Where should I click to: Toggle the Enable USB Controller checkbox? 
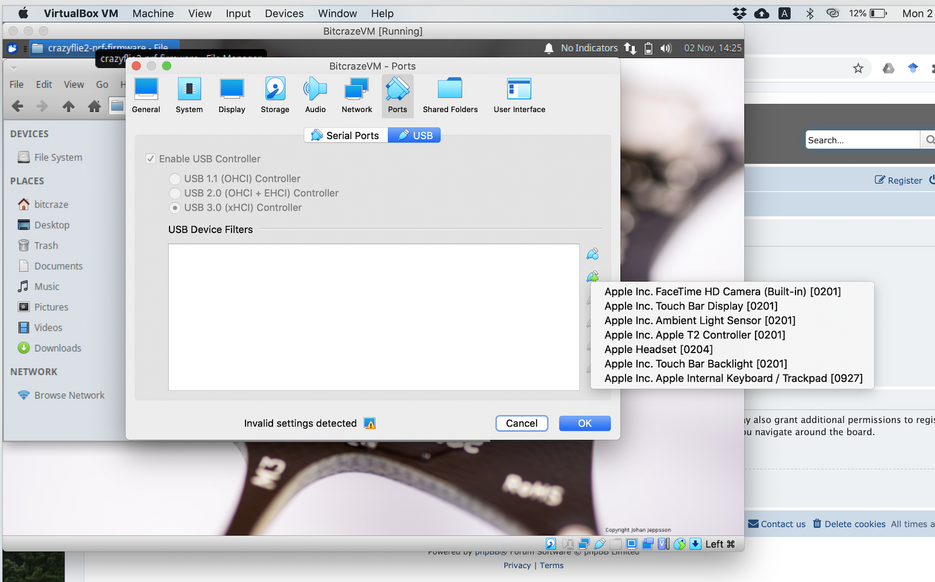pos(151,159)
